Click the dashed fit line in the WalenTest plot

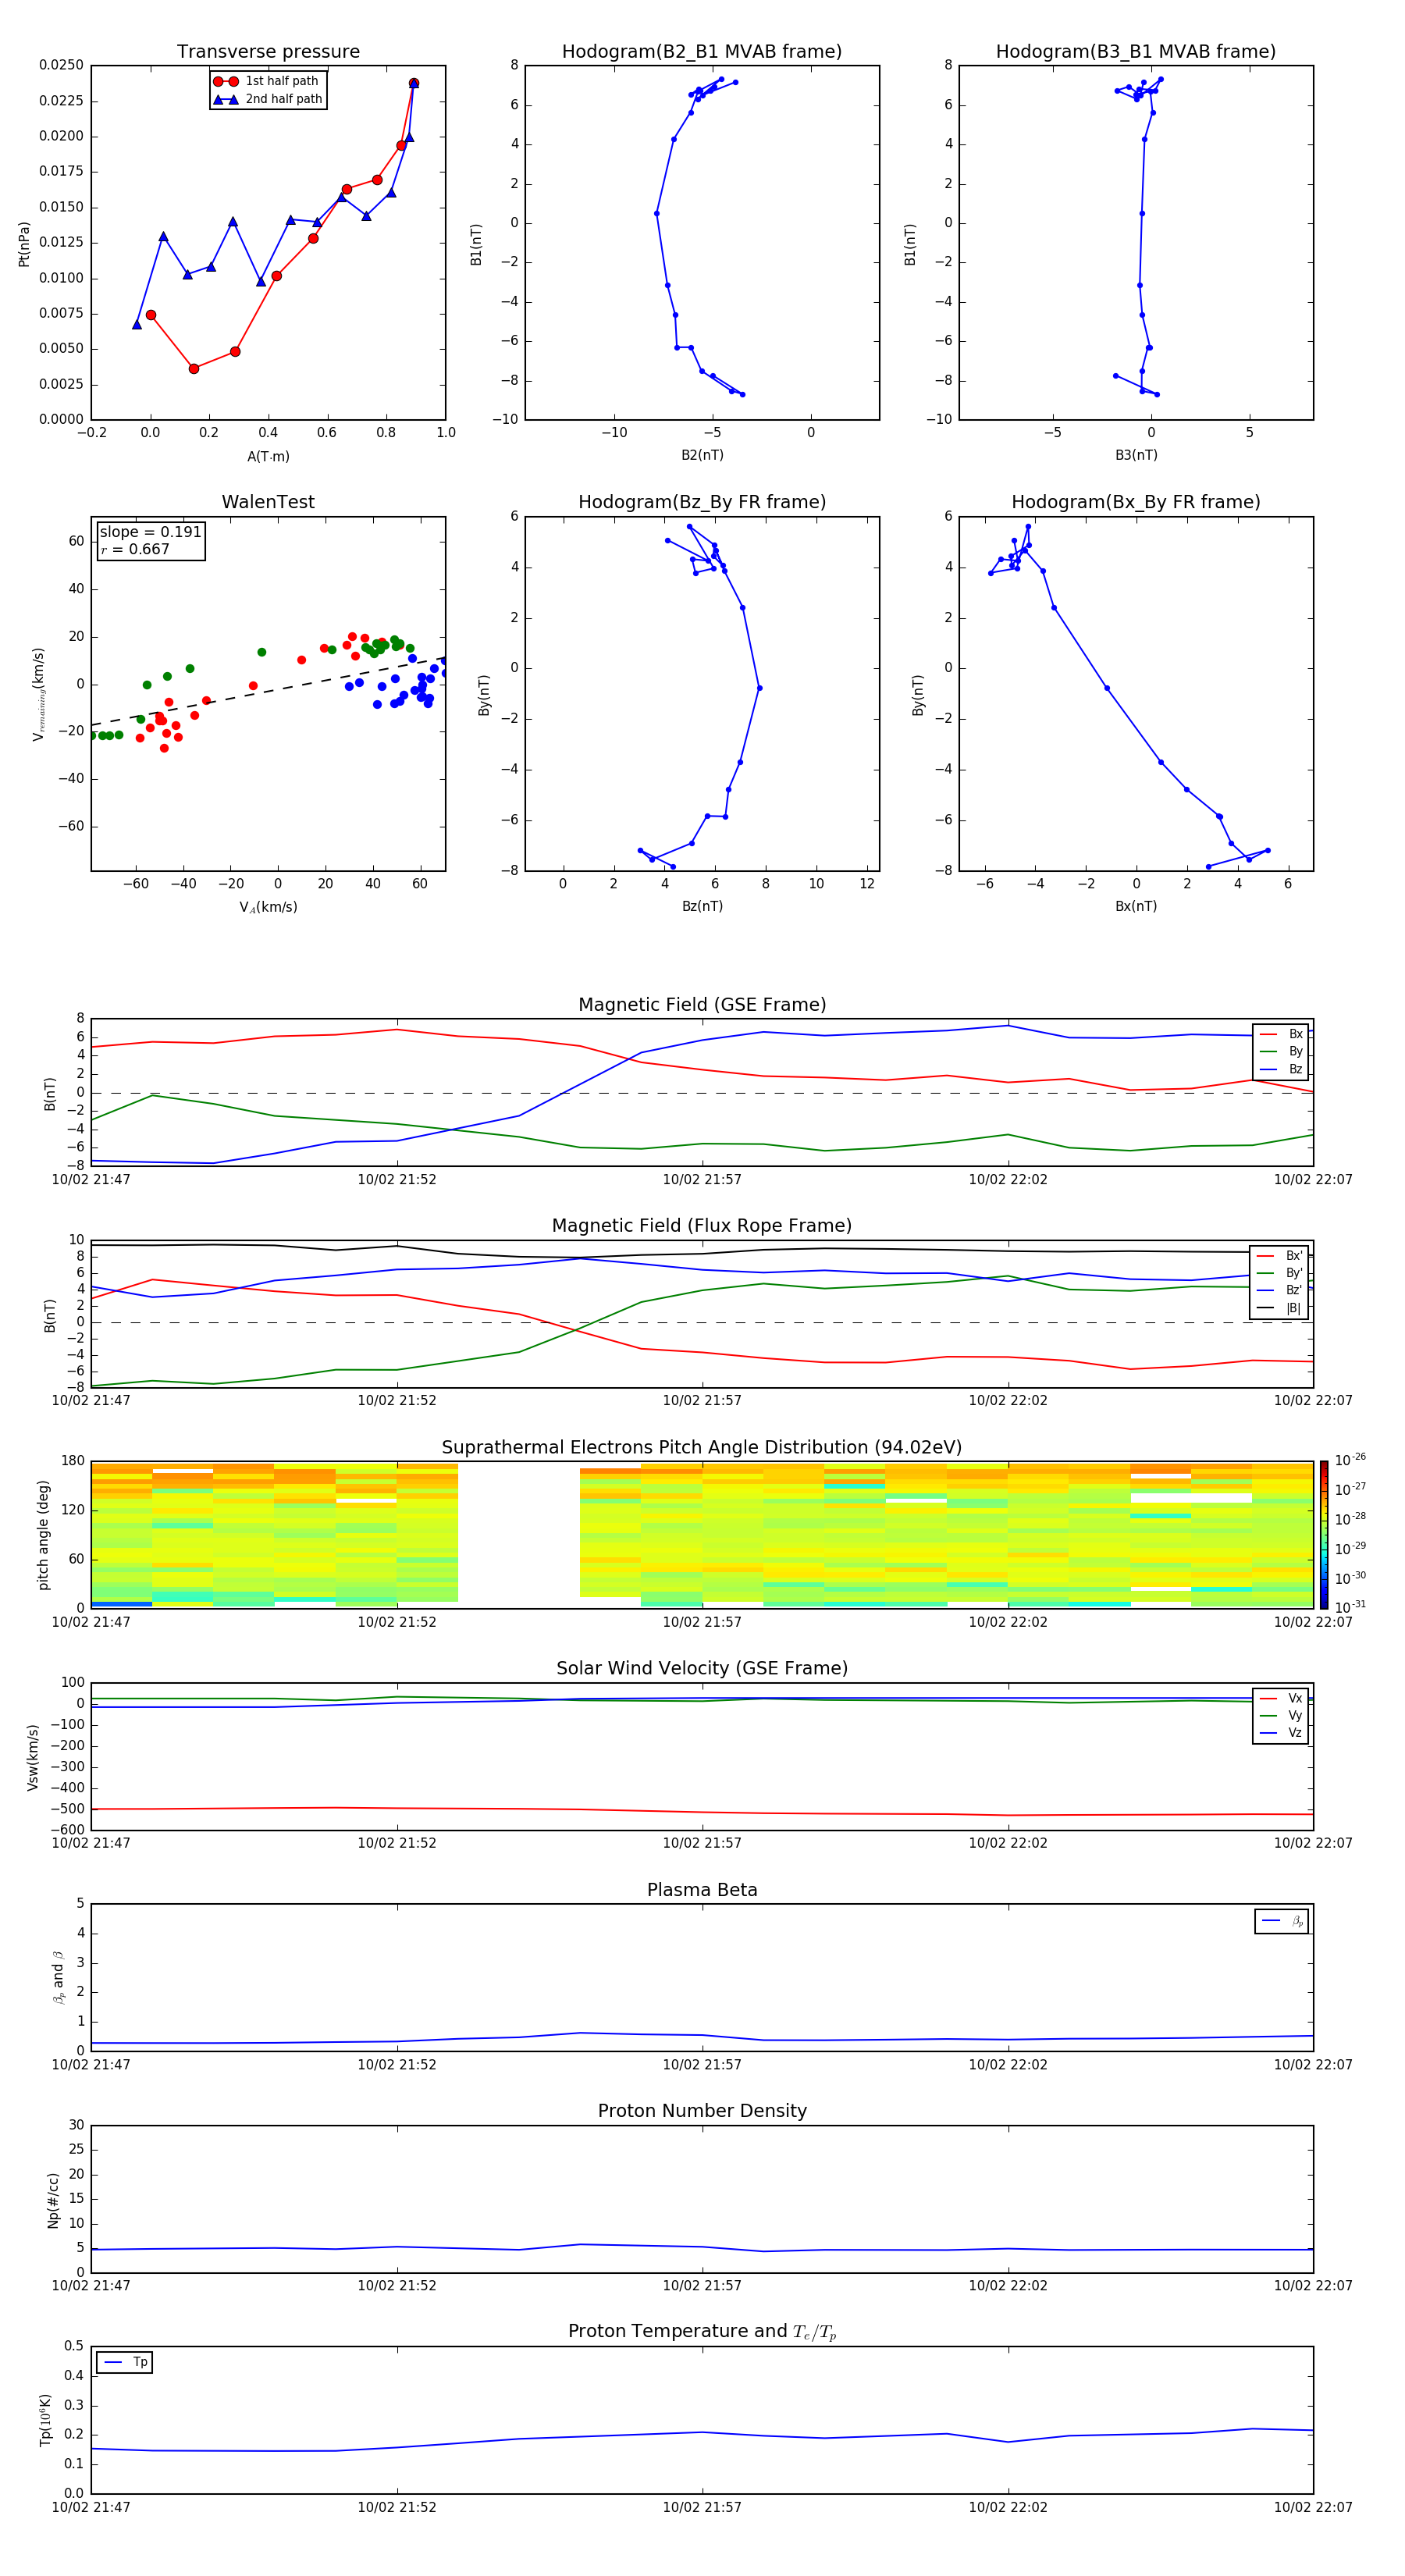pos(268,691)
